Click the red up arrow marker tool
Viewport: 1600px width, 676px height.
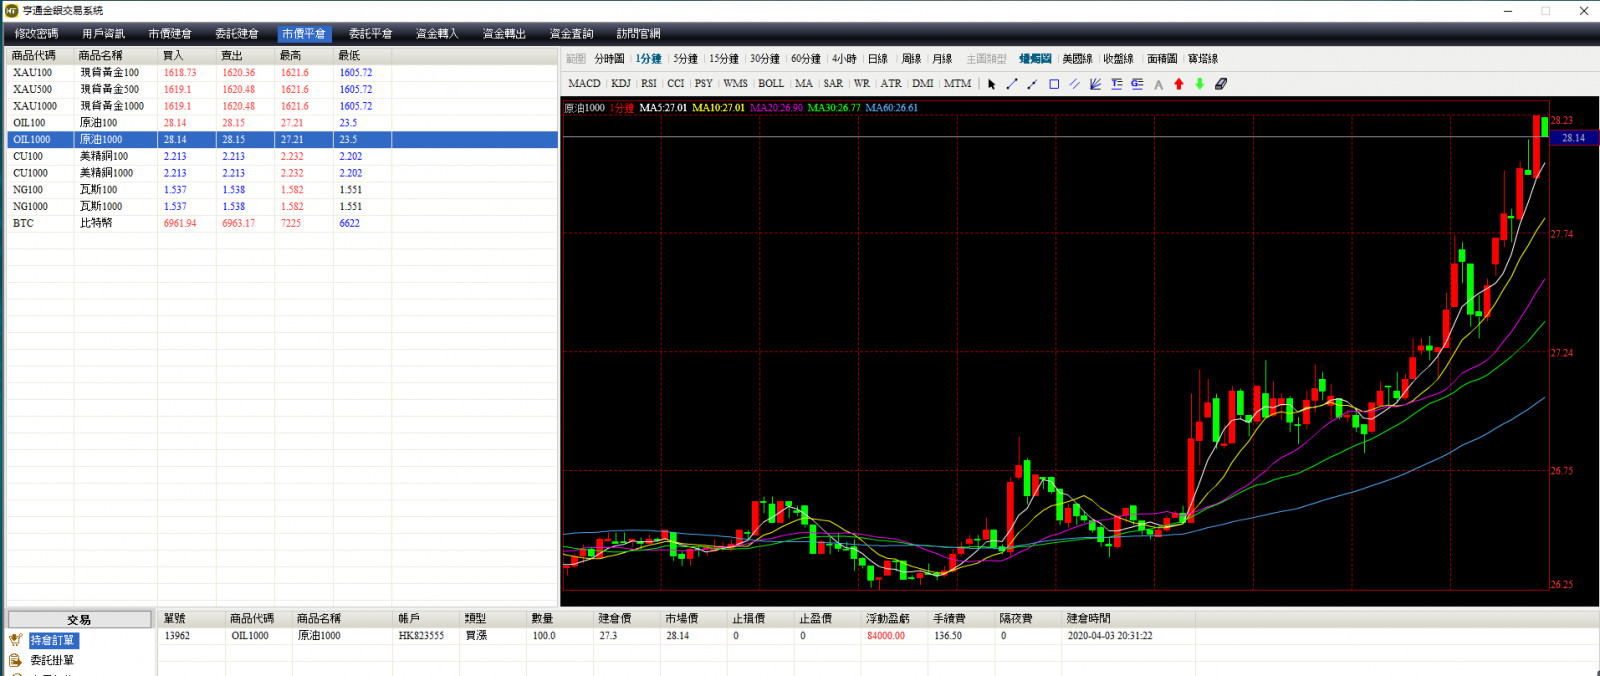click(1179, 84)
